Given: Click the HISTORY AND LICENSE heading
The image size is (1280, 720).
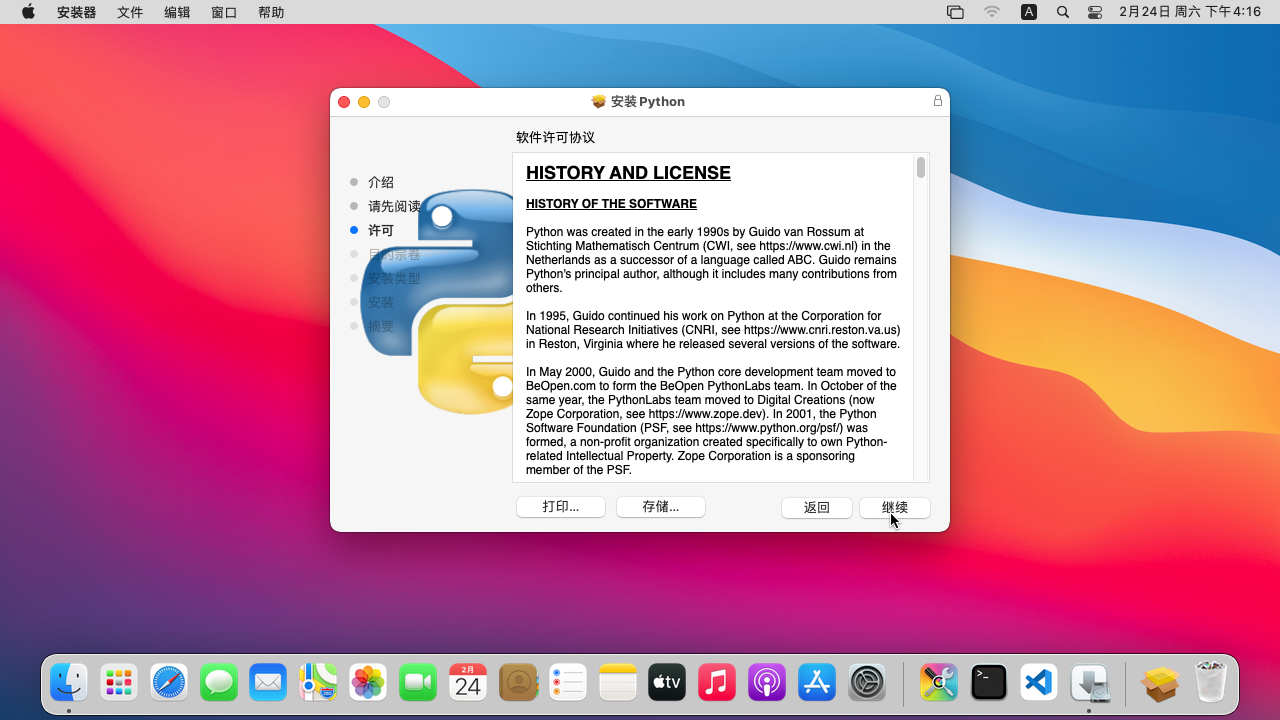Looking at the screenshot, I should click(x=628, y=173).
